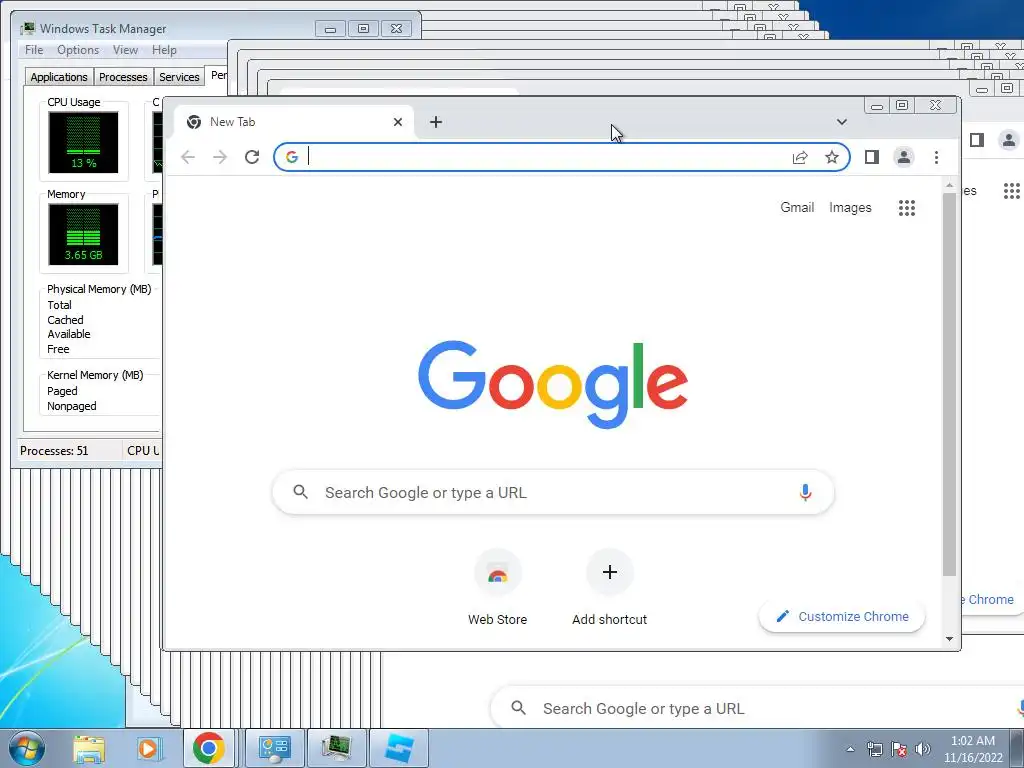Click the page scrollbar thumb in Chrome

[950, 385]
